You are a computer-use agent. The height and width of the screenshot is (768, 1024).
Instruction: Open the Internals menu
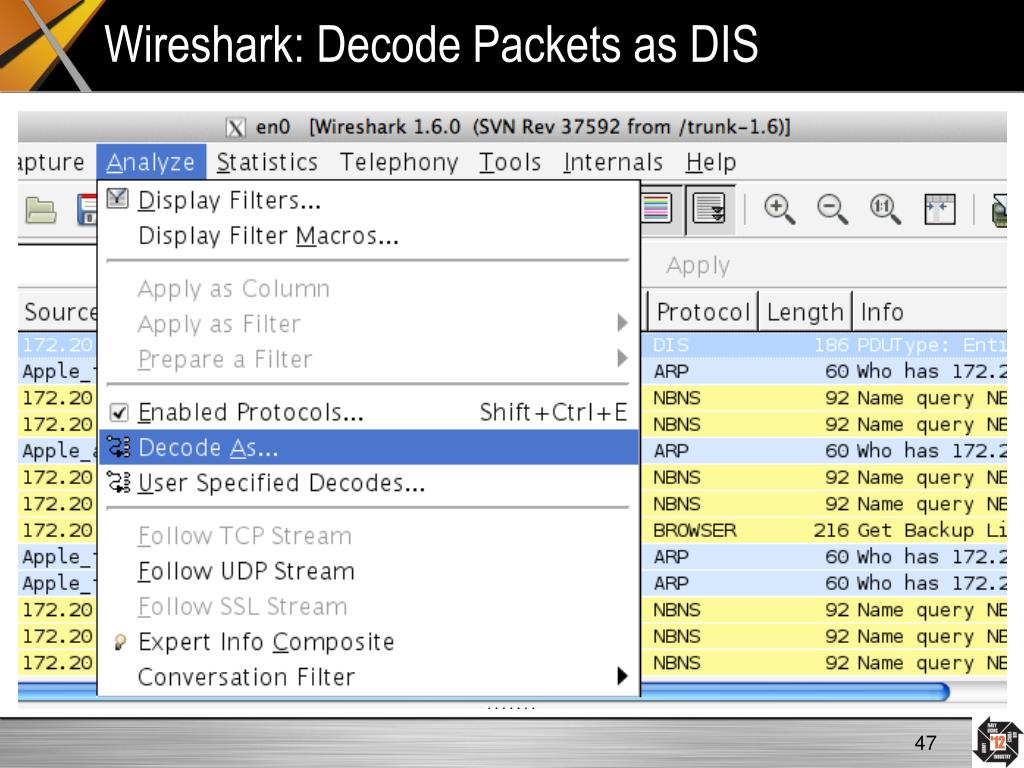click(613, 162)
